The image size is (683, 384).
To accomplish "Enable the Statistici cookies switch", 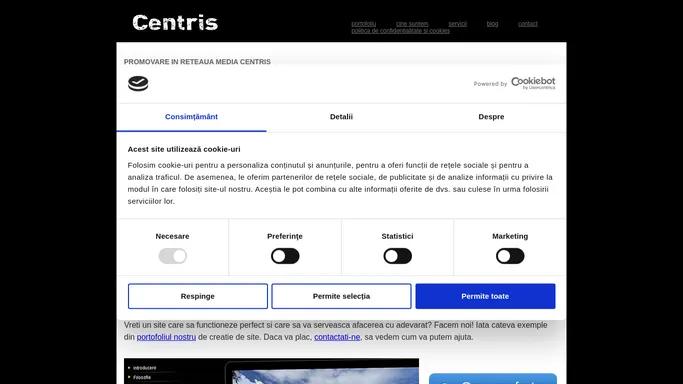I will point(397,256).
